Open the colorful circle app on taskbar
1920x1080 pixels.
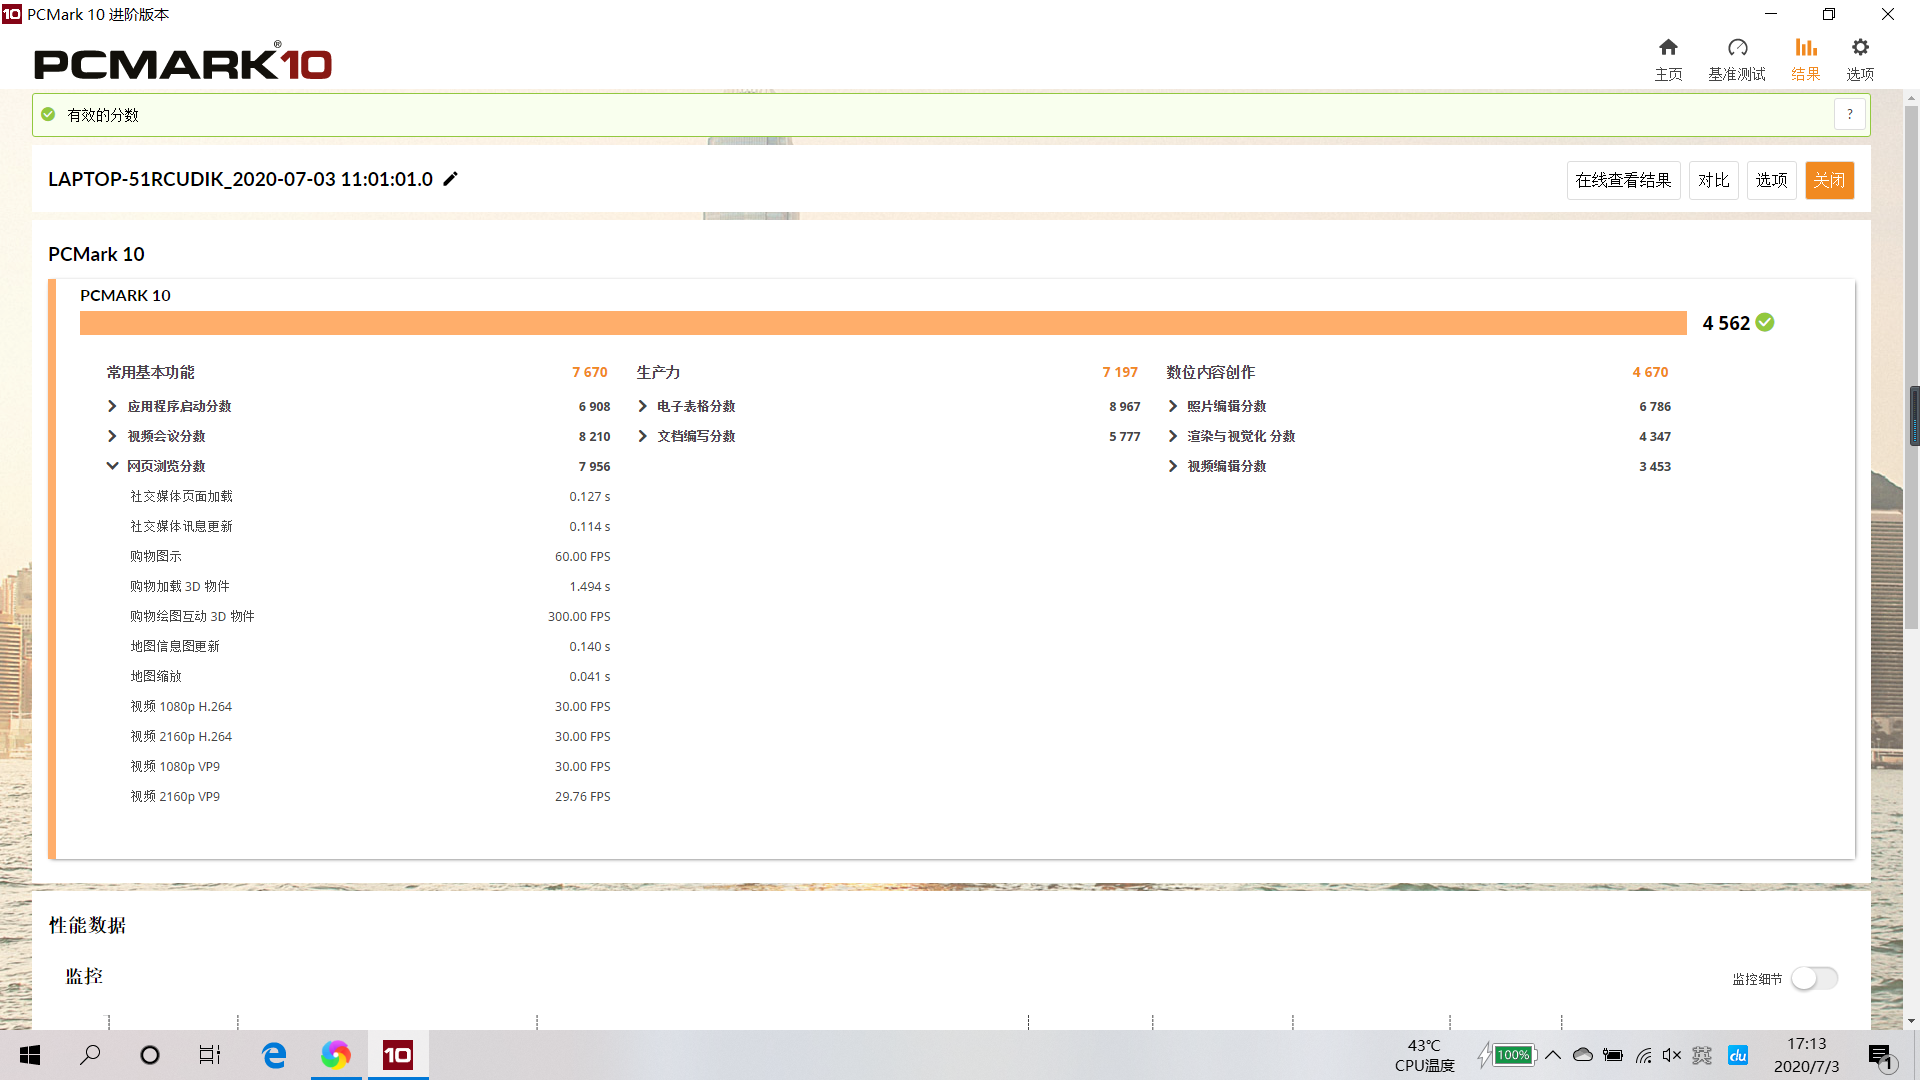pos(336,1055)
